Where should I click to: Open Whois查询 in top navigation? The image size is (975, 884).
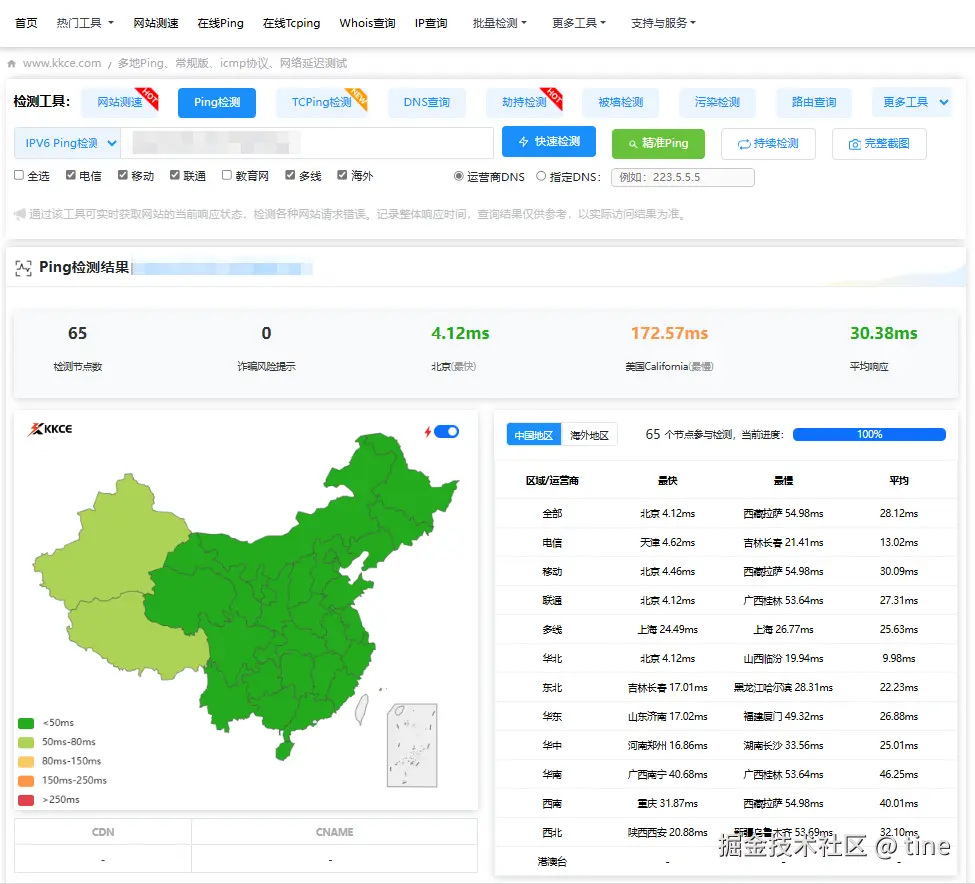pos(367,23)
